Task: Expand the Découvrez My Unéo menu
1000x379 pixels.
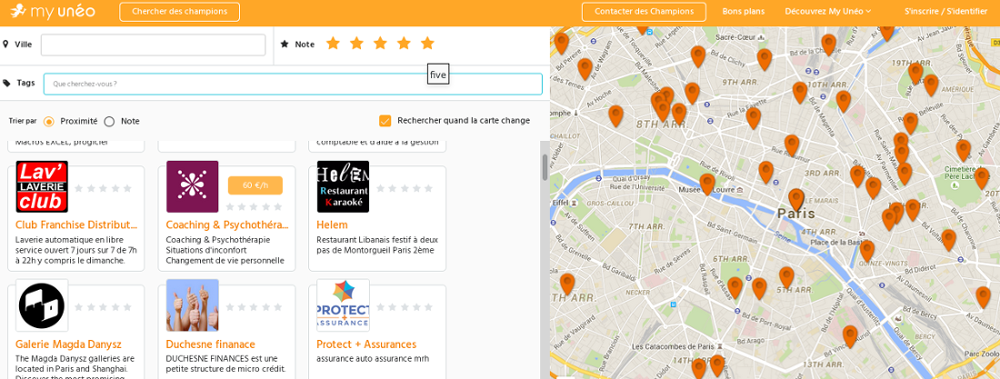Action: 828,11
